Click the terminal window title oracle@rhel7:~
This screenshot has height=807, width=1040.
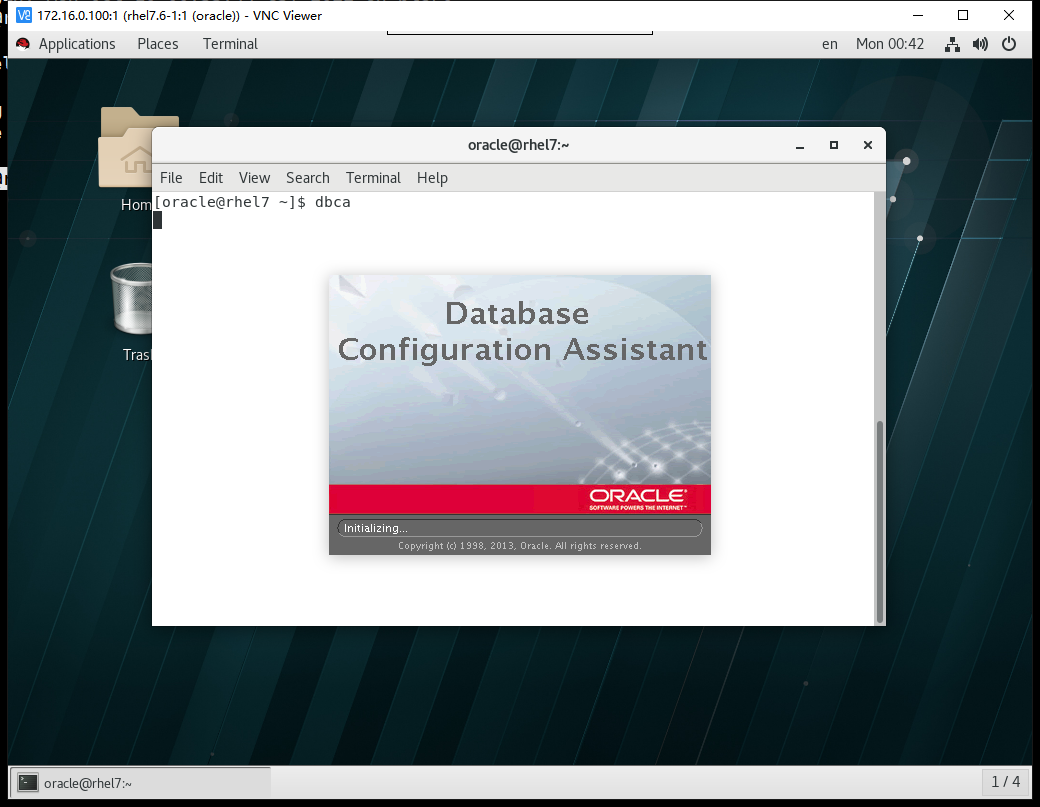[519, 145]
